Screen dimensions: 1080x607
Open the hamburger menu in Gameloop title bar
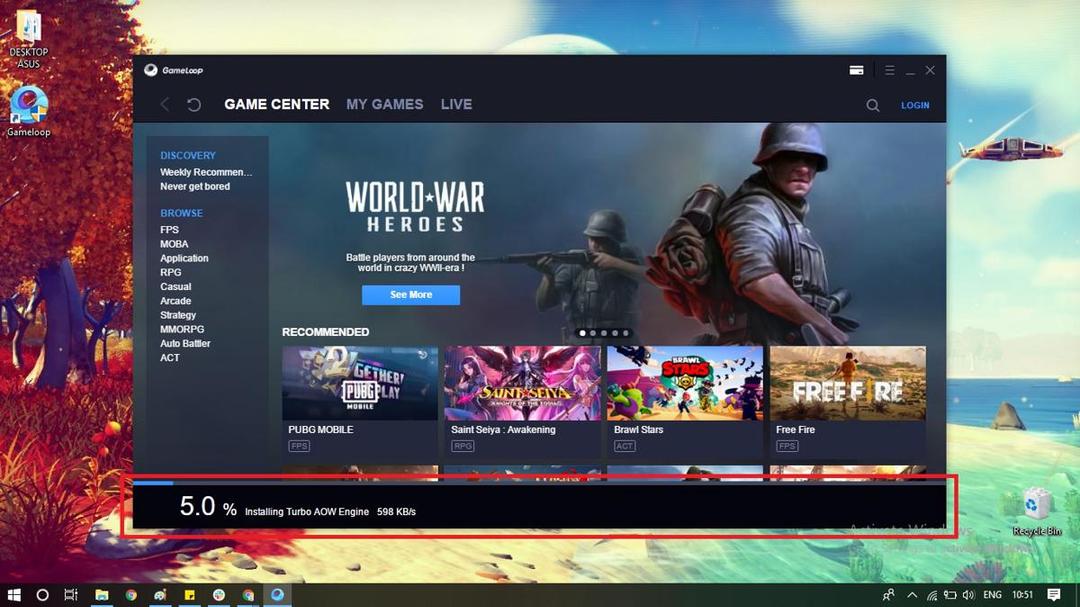[890, 70]
